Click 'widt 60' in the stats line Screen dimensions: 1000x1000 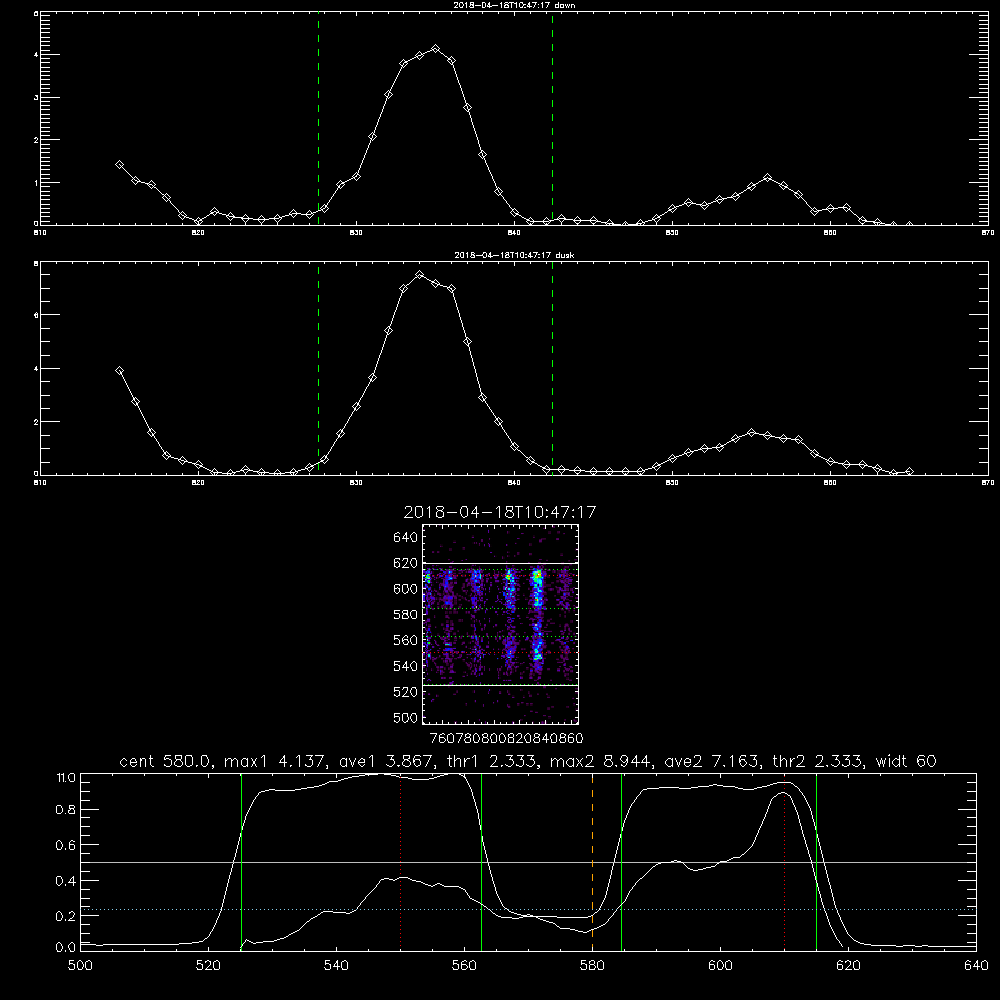(x=906, y=761)
